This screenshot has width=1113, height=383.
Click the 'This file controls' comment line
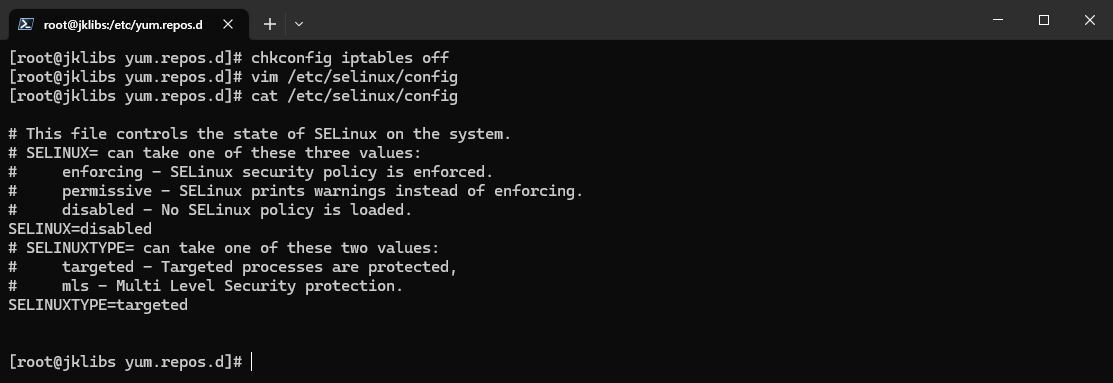[x=260, y=135]
